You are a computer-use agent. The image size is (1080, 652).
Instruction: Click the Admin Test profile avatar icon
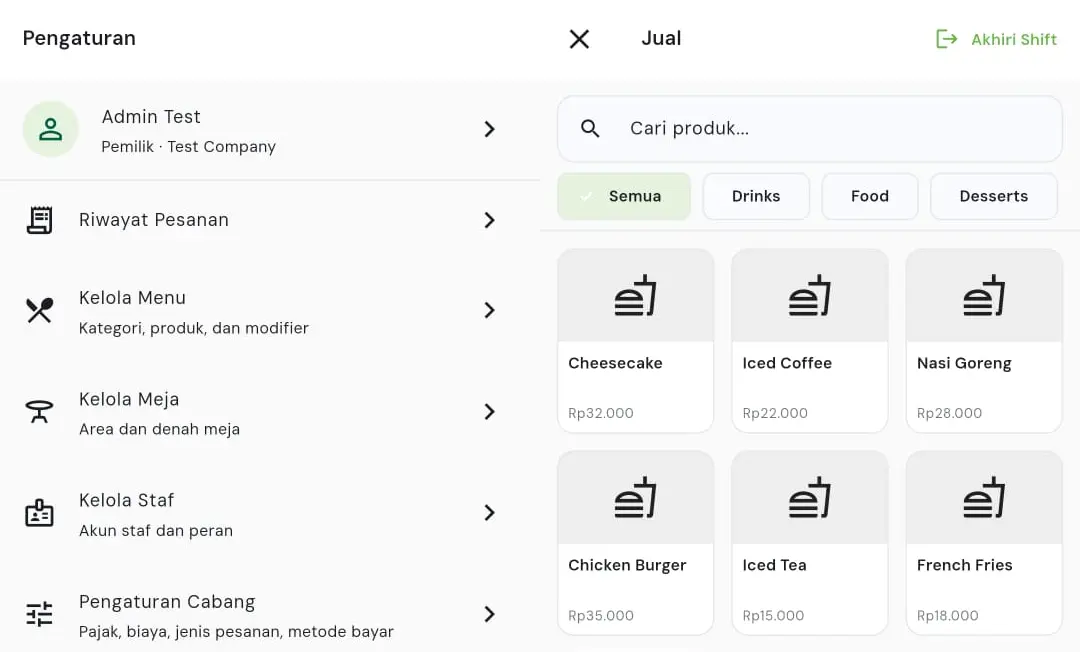(x=50, y=129)
